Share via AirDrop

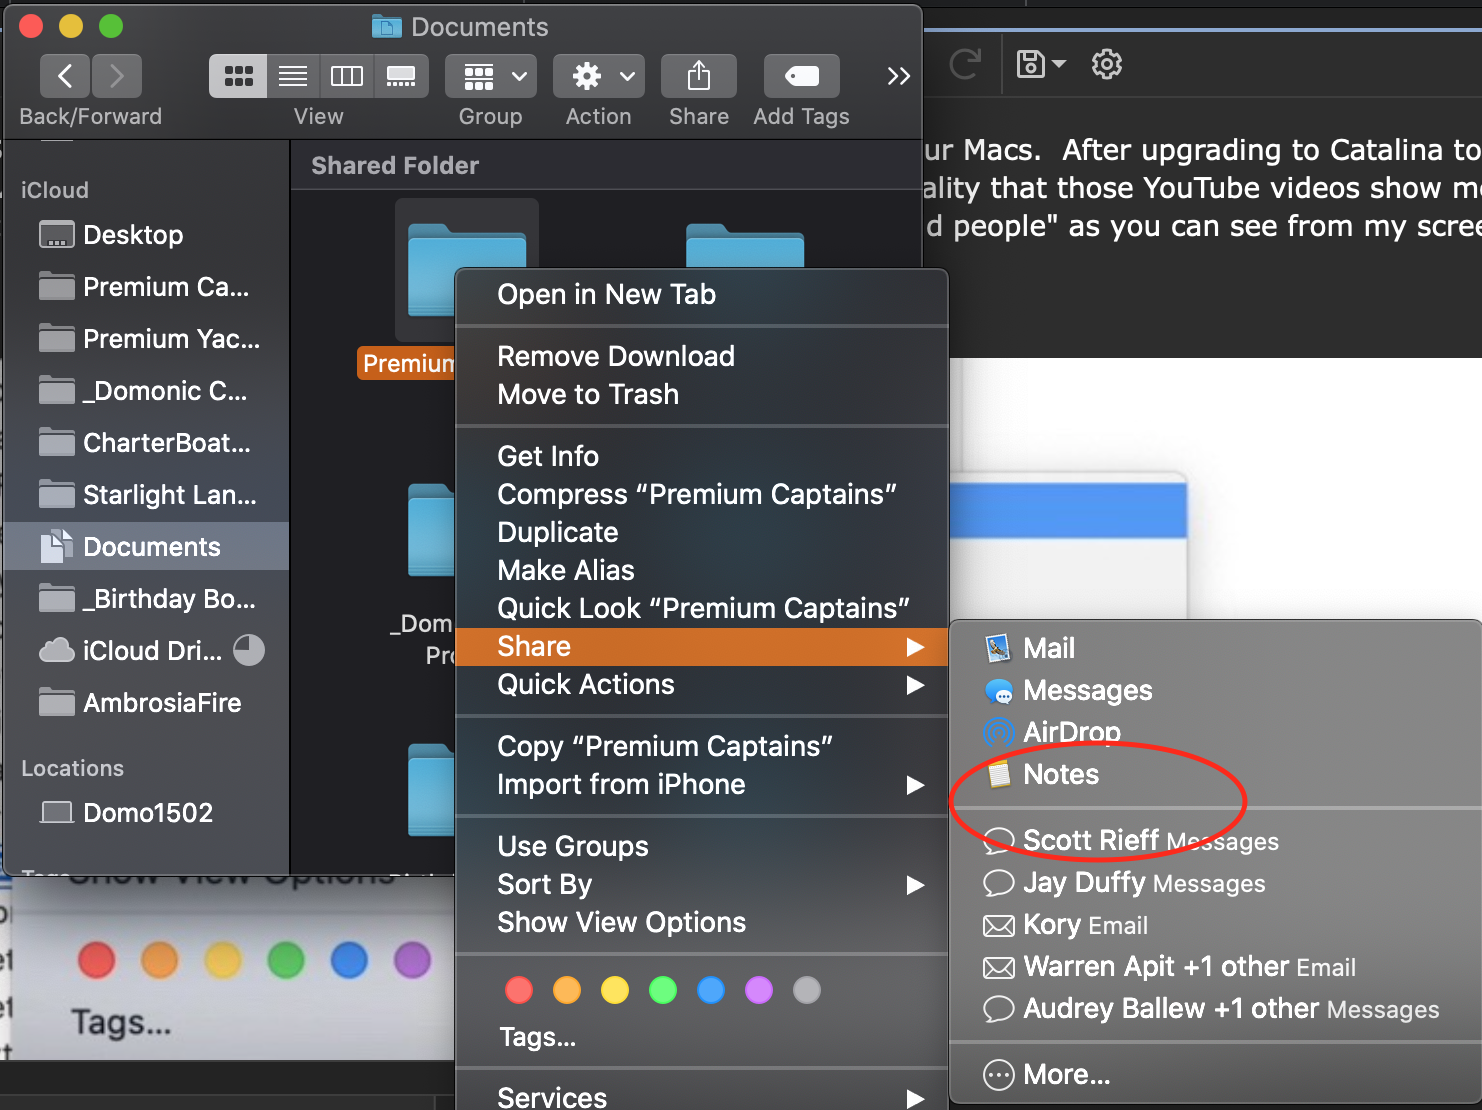[1215, 733]
